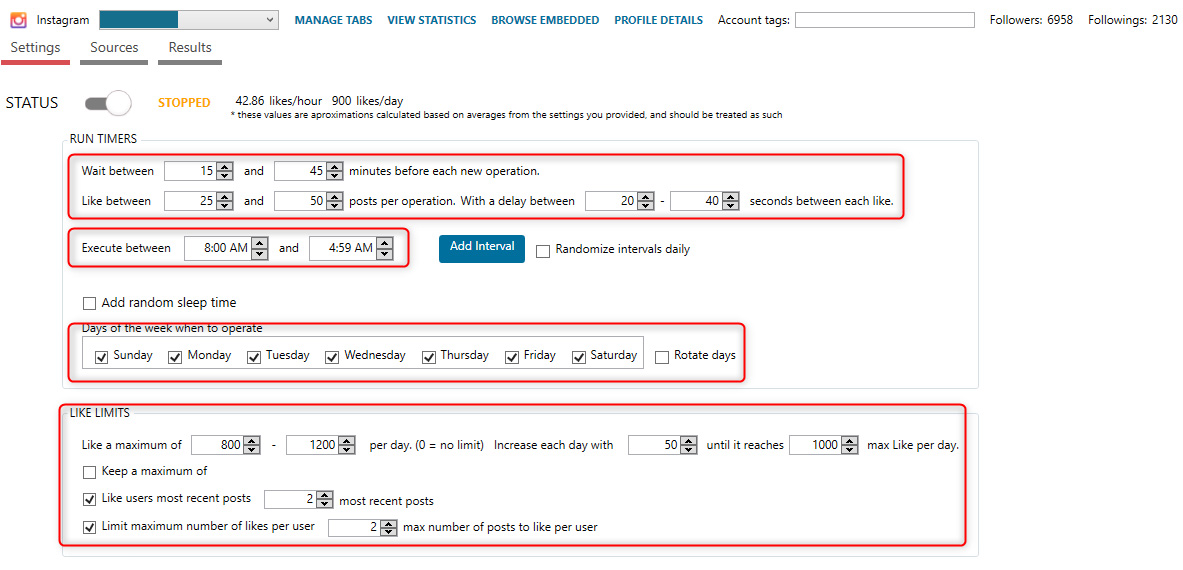The height and width of the screenshot is (570, 1183).
Task: Enable Keep a maximum of checkbox
Action: (x=89, y=472)
